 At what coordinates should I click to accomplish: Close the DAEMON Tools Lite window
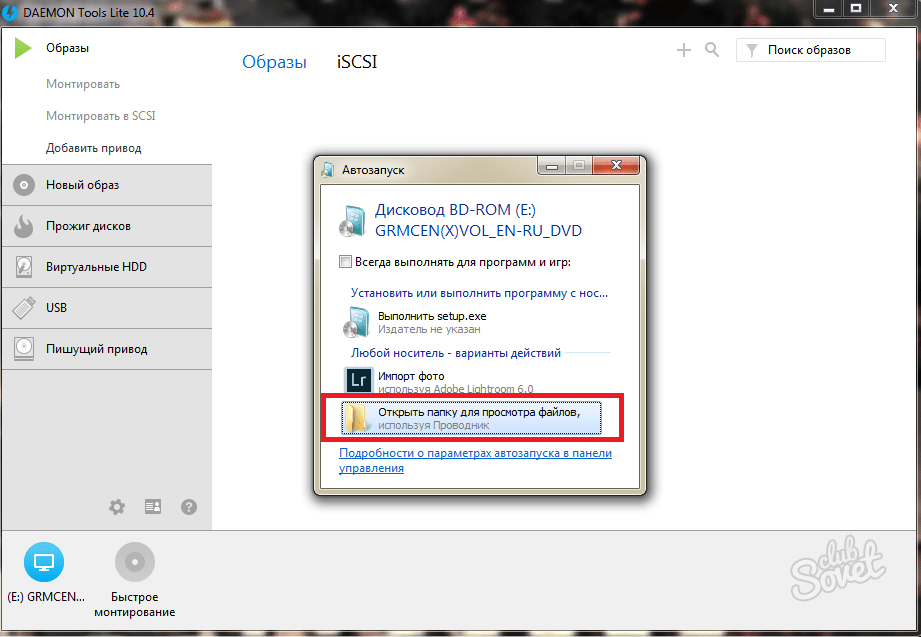pos(893,8)
